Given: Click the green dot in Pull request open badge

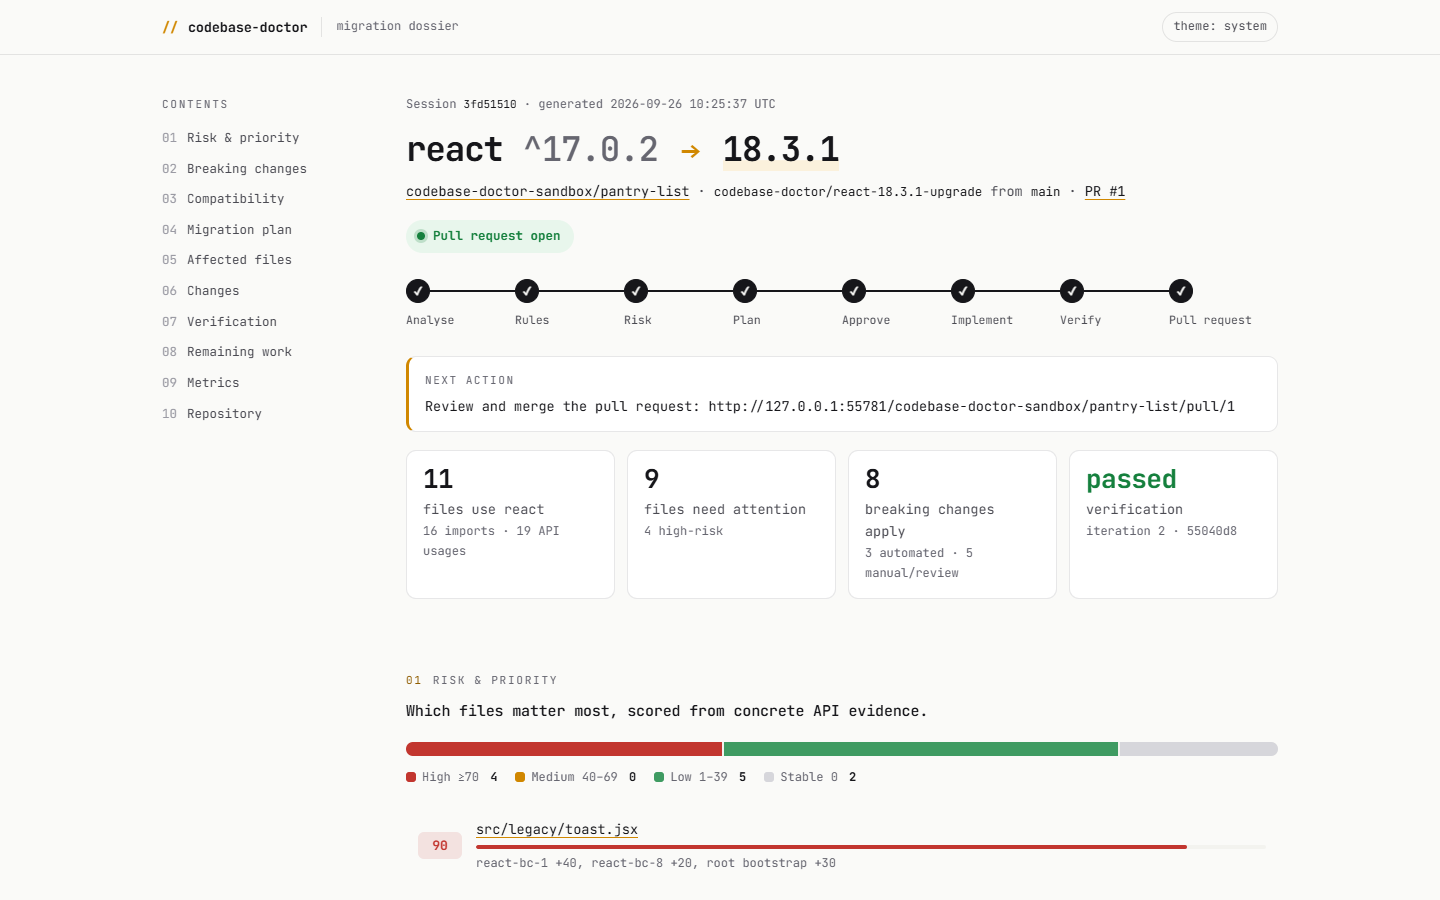Looking at the screenshot, I should [x=421, y=236].
